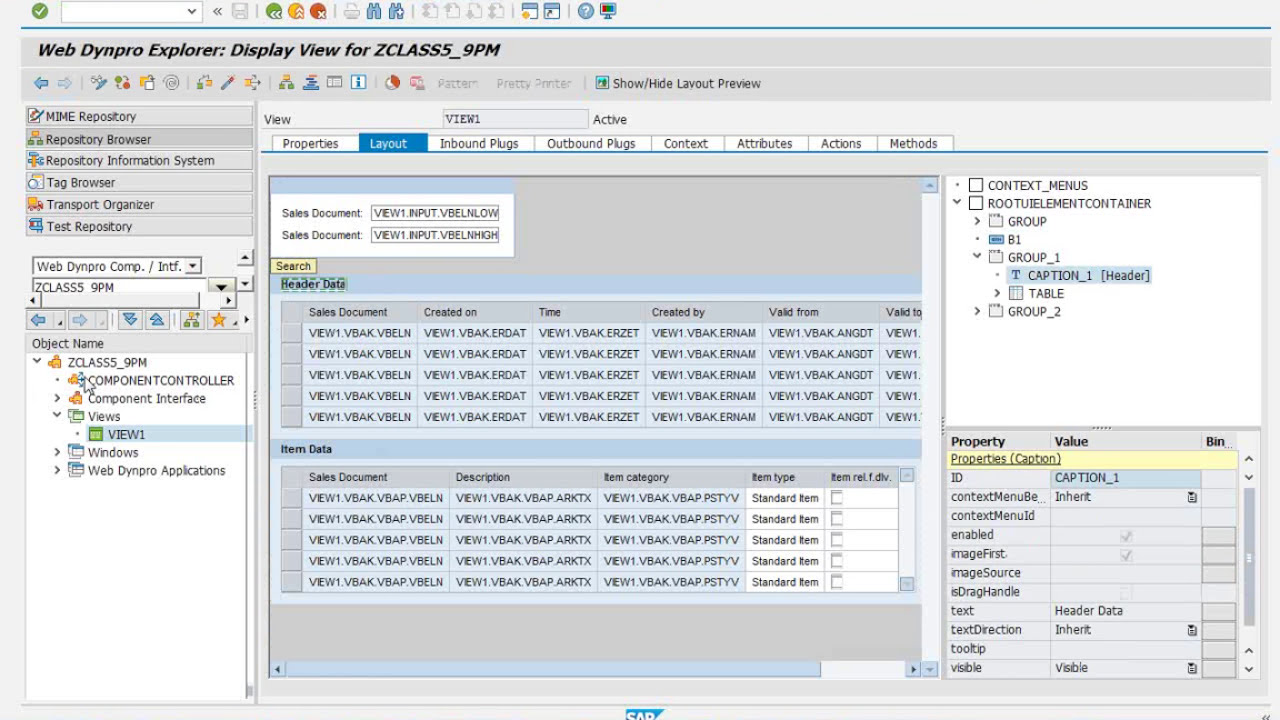Open the Transport Organizer
1280x720 pixels.
click(x=139, y=204)
